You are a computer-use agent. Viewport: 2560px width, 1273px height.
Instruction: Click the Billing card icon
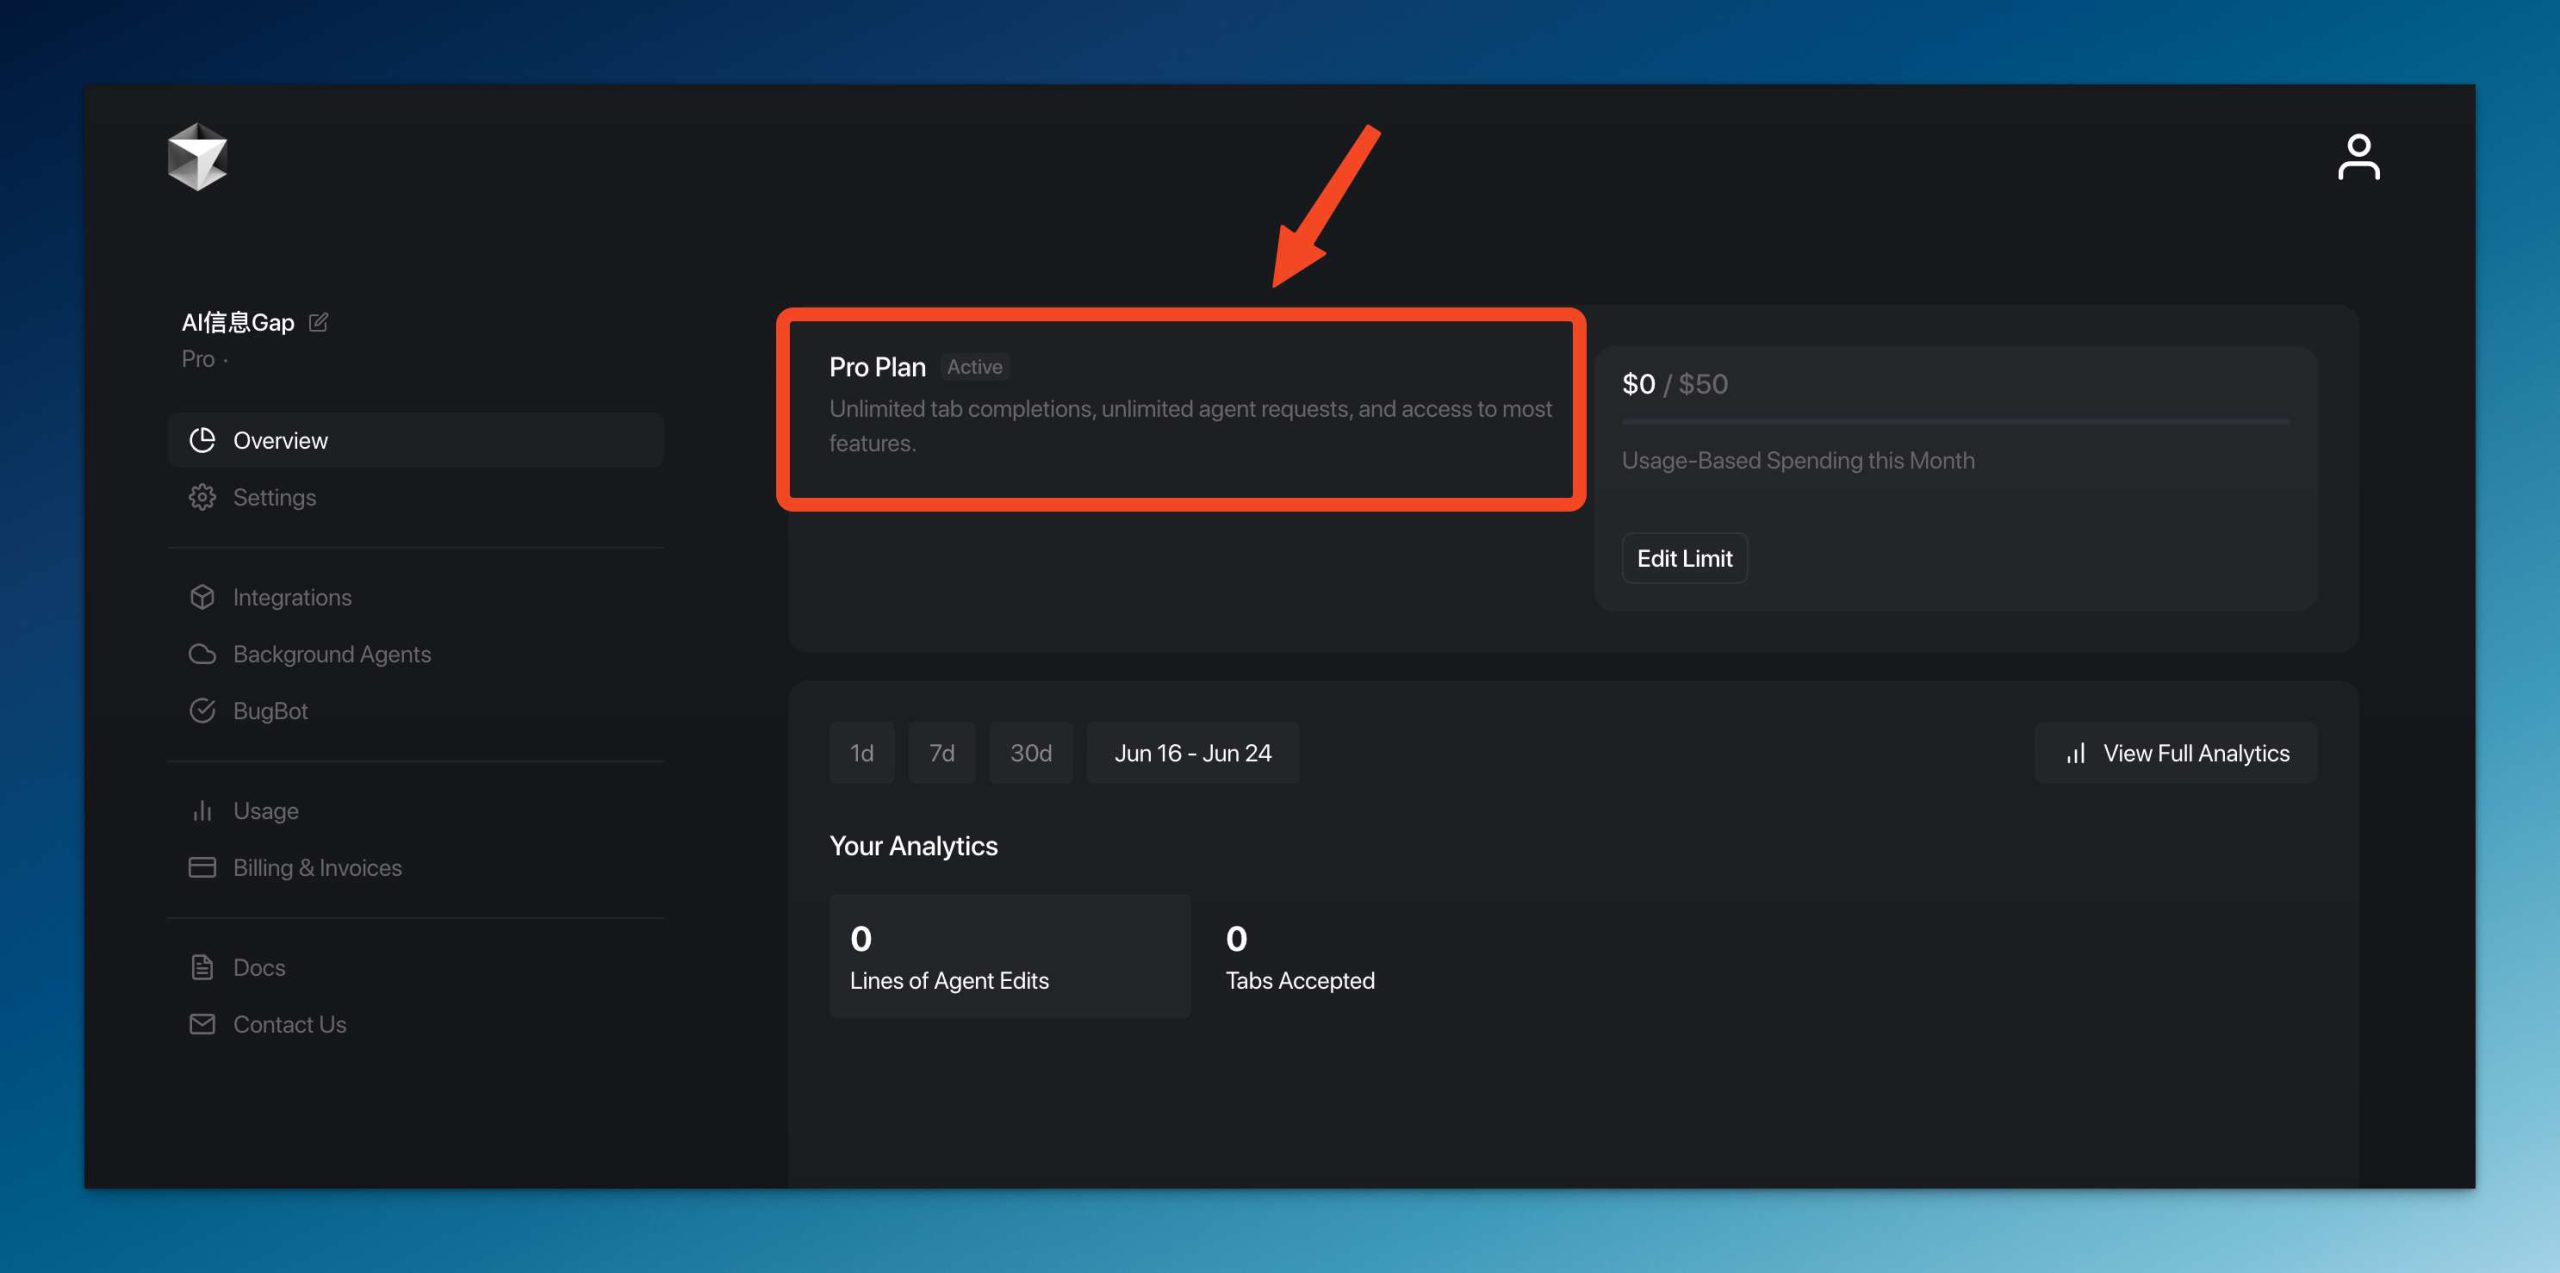(202, 867)
